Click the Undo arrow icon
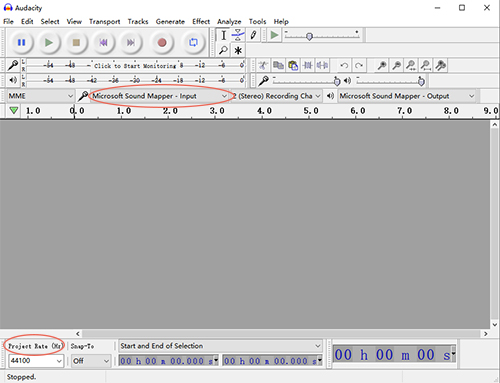The image size is (500, 383). coord(344,65)
